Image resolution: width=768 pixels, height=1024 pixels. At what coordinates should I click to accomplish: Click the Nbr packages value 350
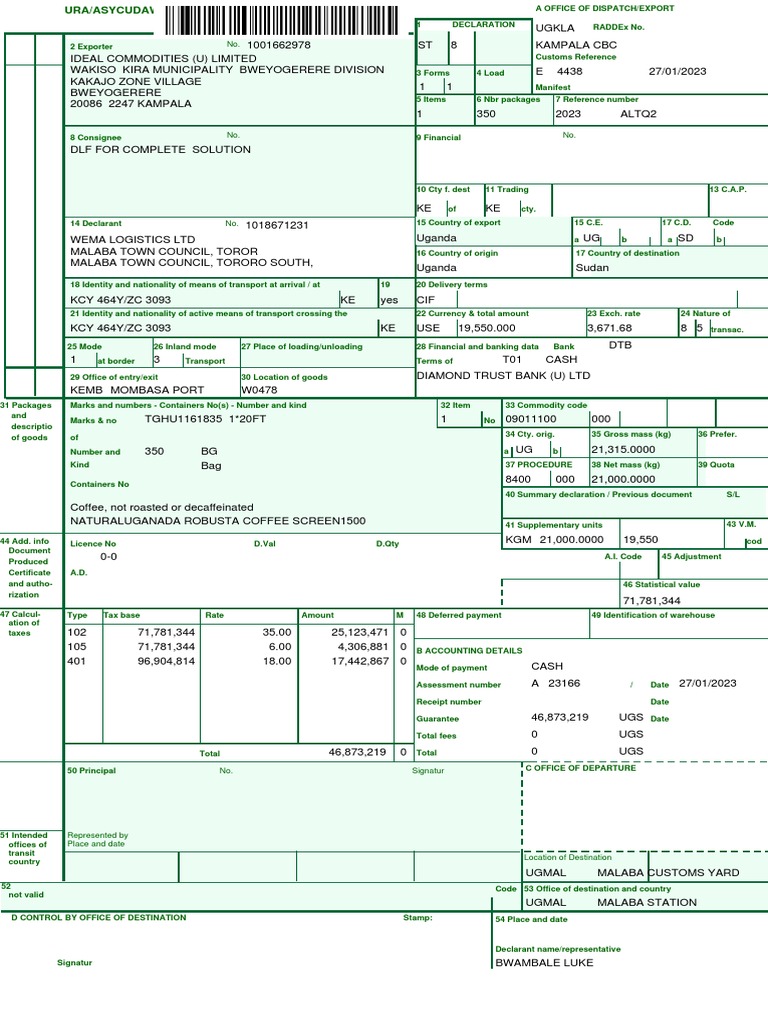(486, 114)
